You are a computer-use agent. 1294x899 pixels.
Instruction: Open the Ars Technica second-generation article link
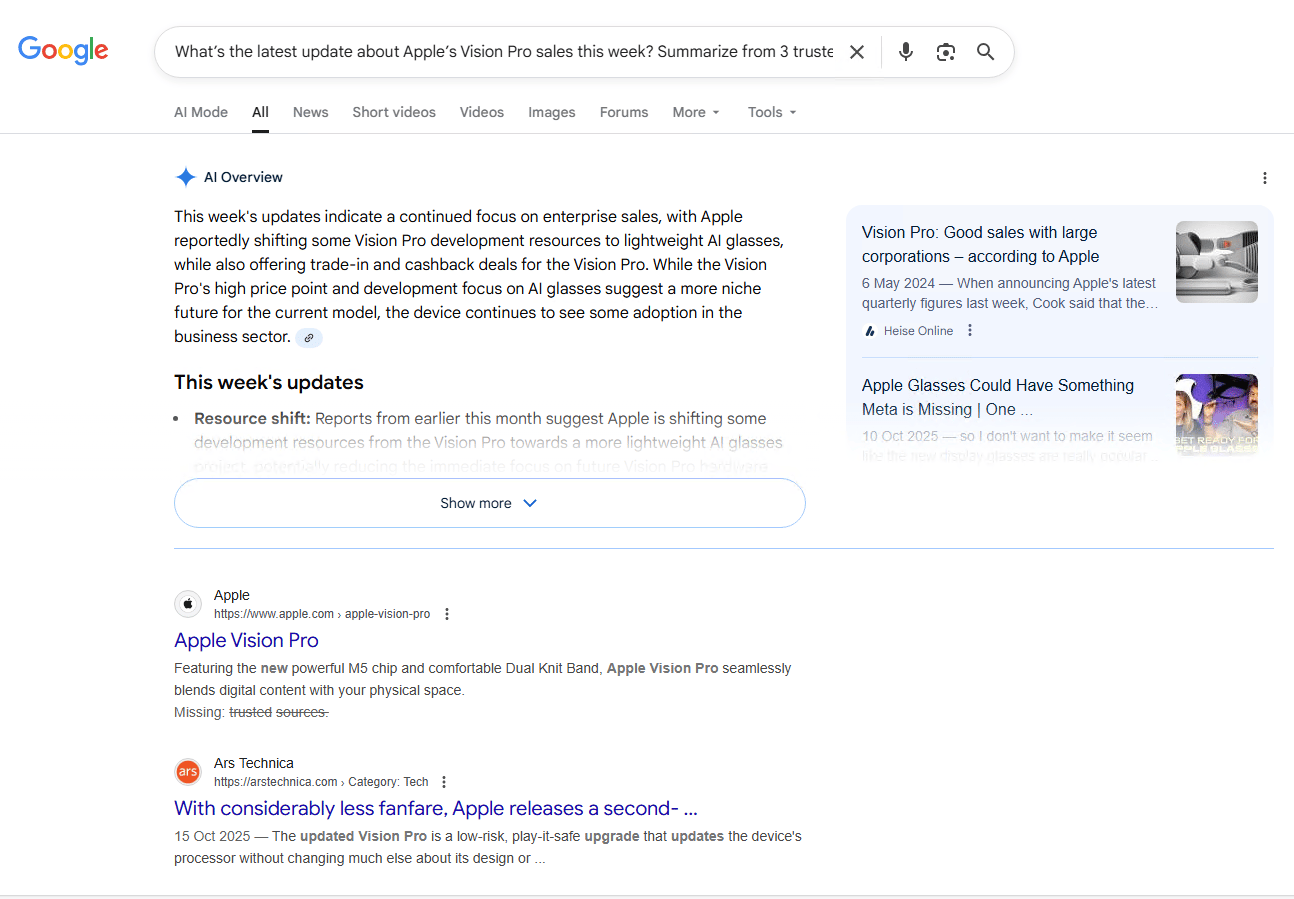[436, 808]
